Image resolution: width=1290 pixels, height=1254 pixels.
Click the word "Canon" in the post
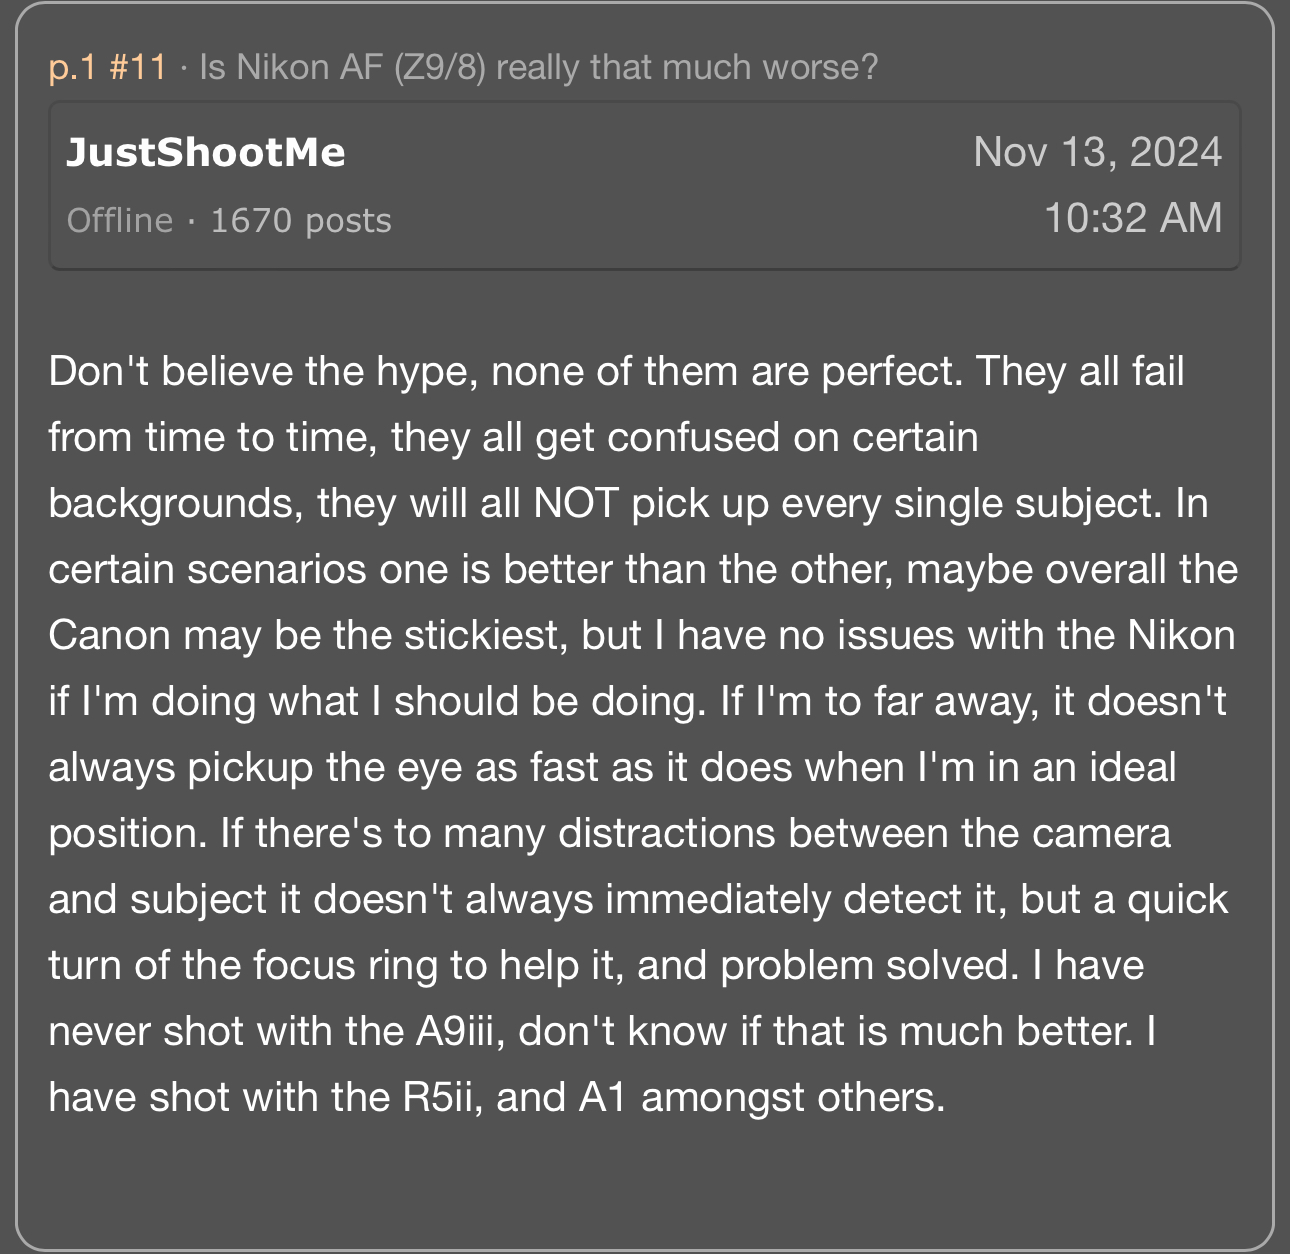[x=109, y=635]
